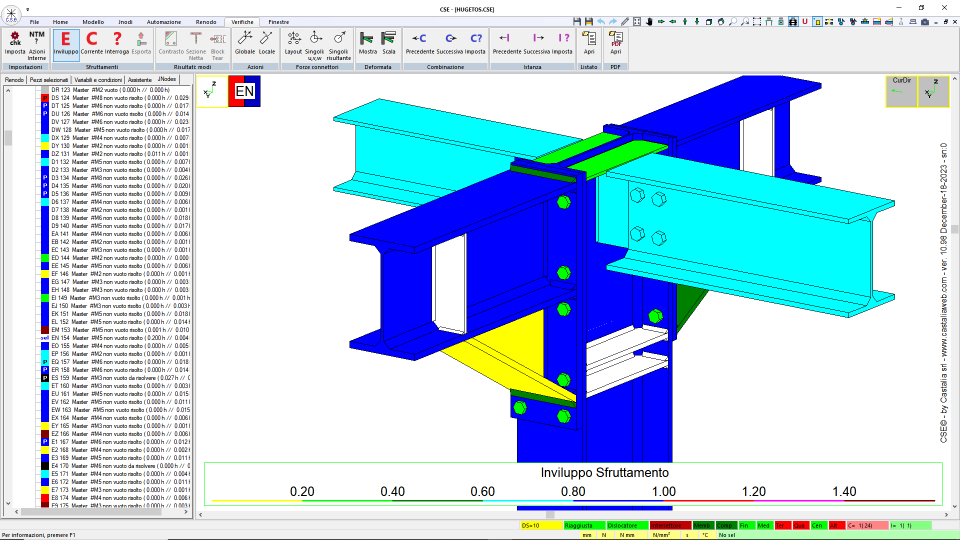Click the Layout connector forces icon
This screenshot has width=960, height=540.
pos(293,44)
